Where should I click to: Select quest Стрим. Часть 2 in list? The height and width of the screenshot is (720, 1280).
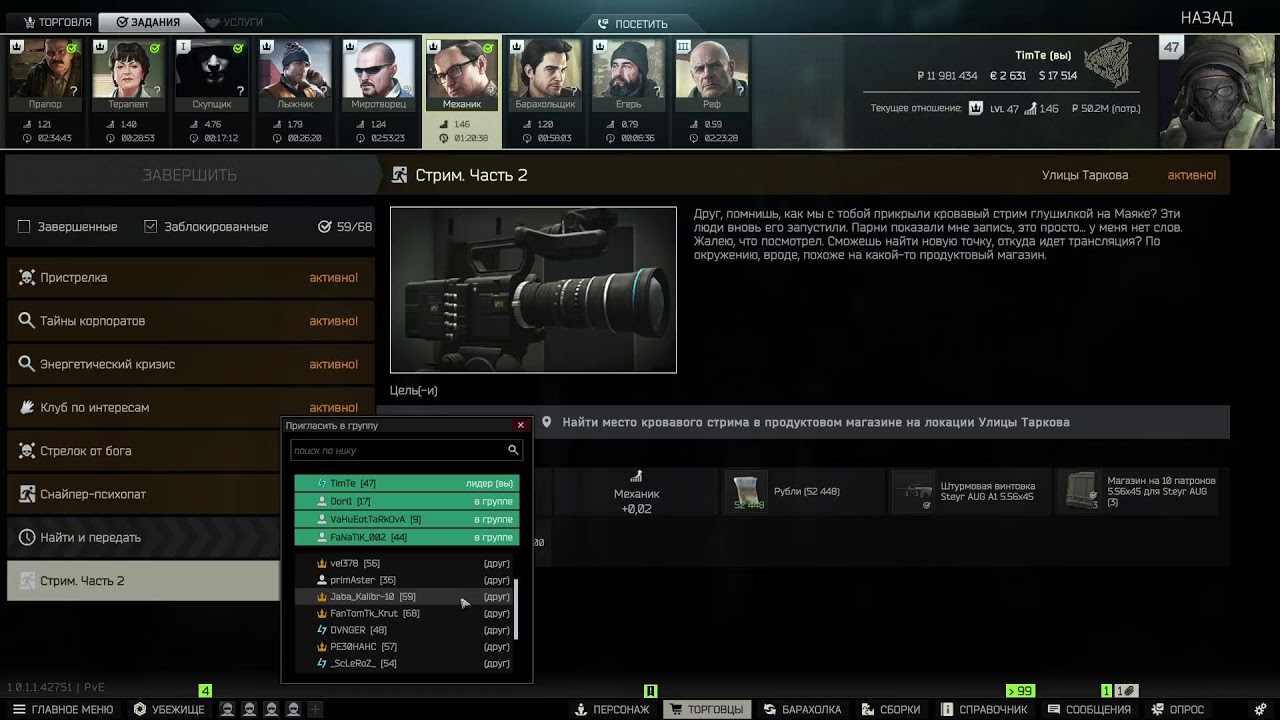point(143,581)
